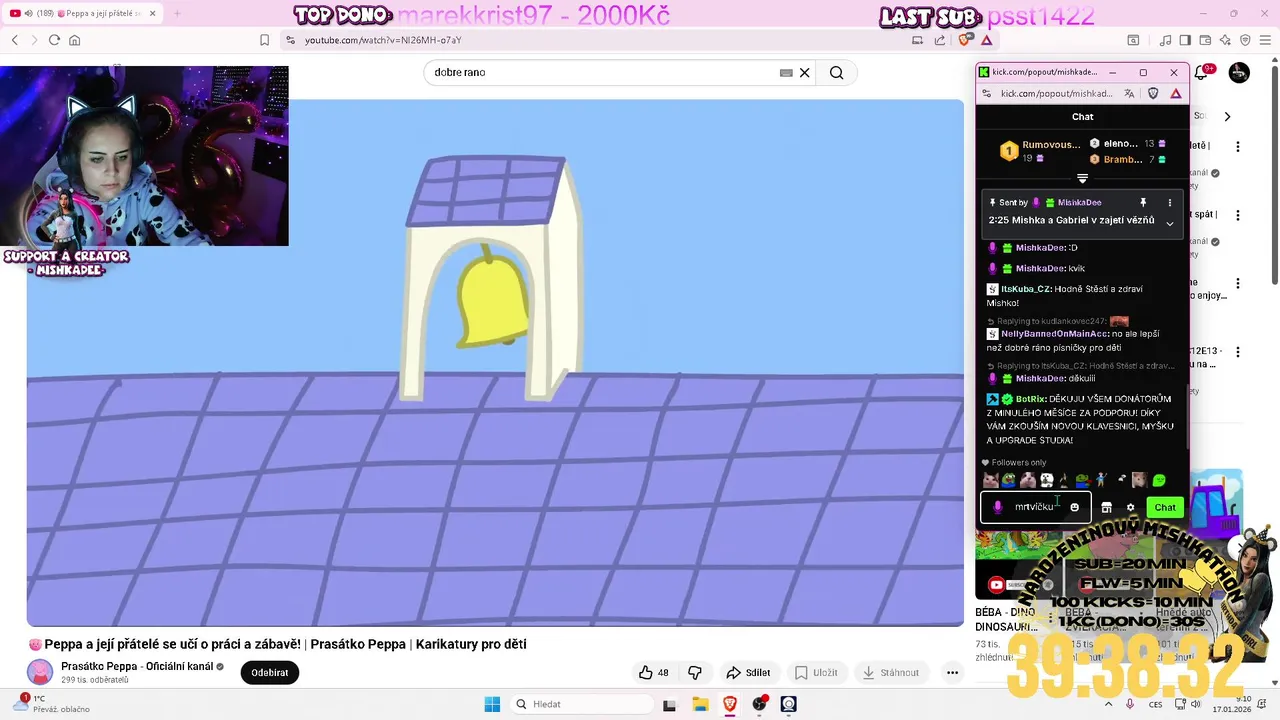1280x720 pixels.
Task: Open options for 'spát' sidebar video
Action: (x=1238, y=216)
